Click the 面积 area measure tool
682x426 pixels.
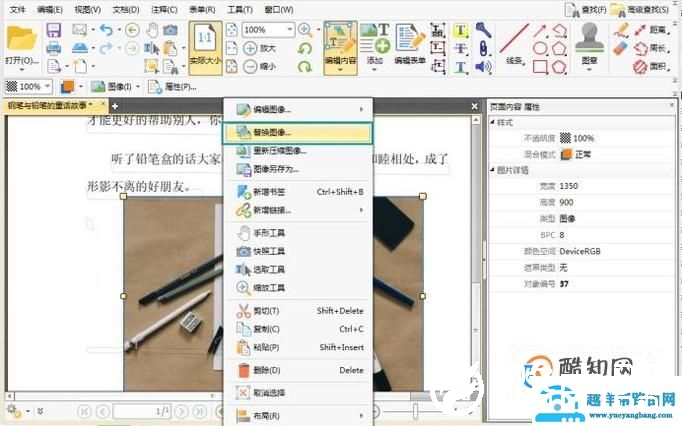(x=650, y=67)
